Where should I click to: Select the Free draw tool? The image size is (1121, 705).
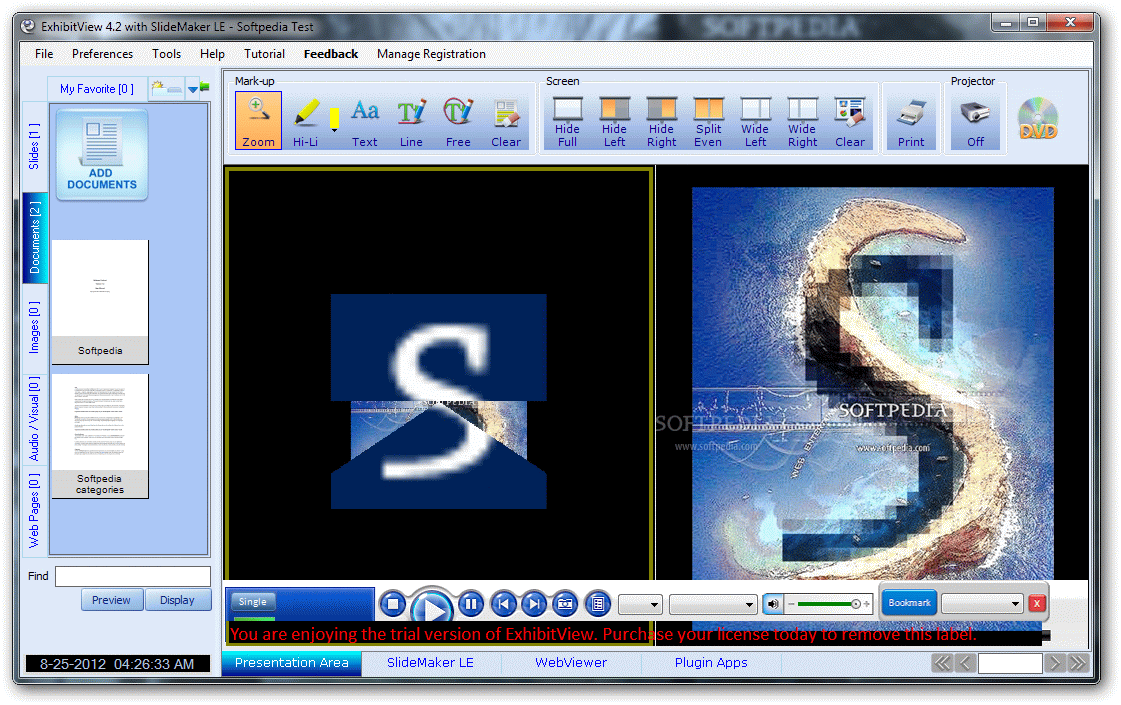click(458, 121)
